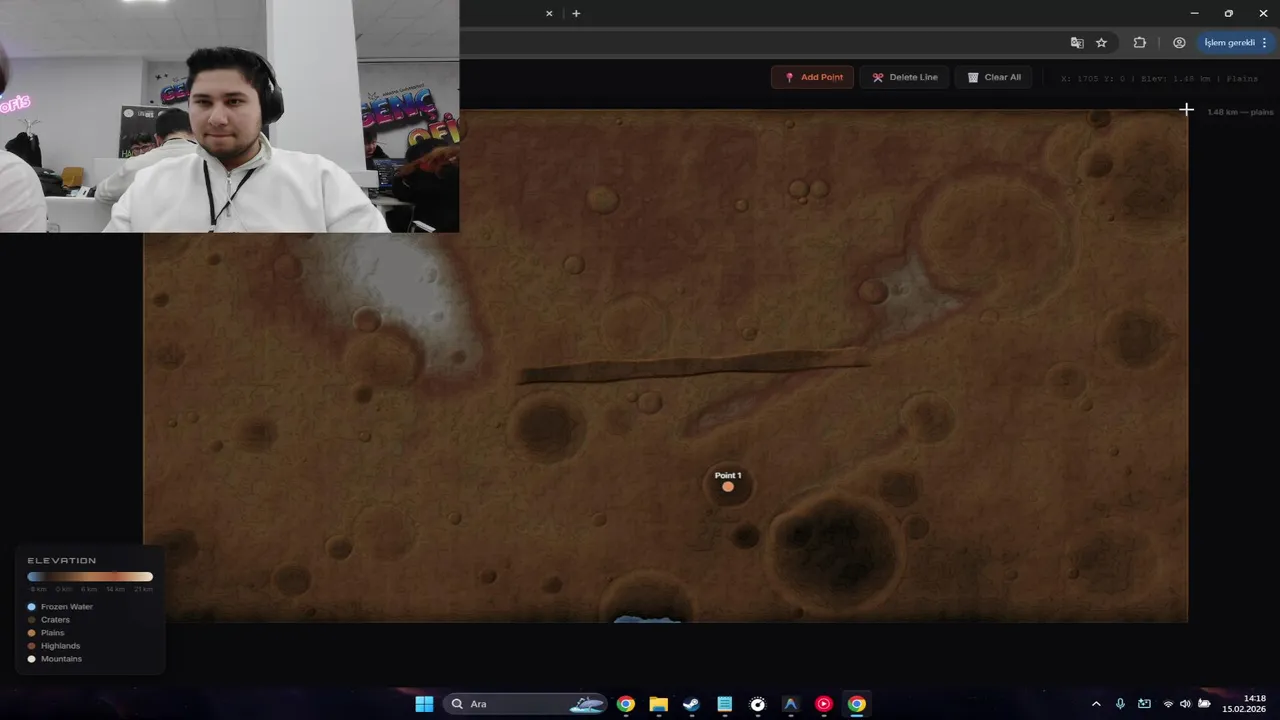Click the battery tray icon

(x=1205, y=704)
